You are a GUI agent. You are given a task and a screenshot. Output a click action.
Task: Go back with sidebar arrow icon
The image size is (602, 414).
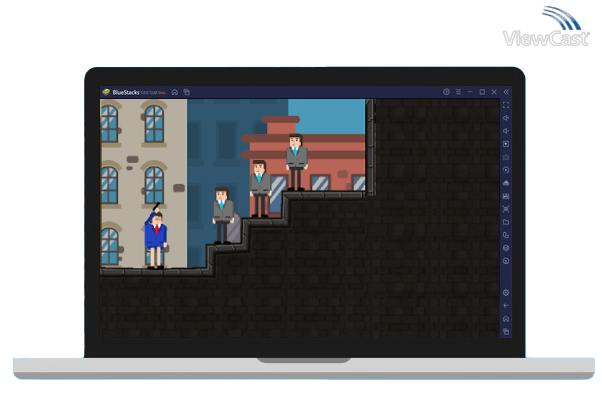click(x=506, y=306)
